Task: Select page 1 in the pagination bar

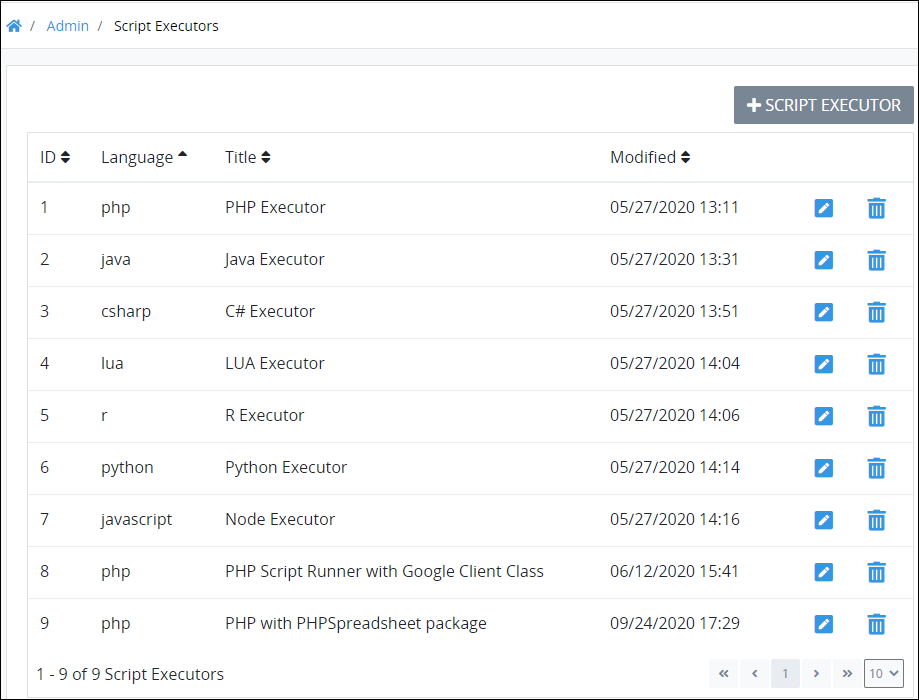Action: [x=785, y=673]
